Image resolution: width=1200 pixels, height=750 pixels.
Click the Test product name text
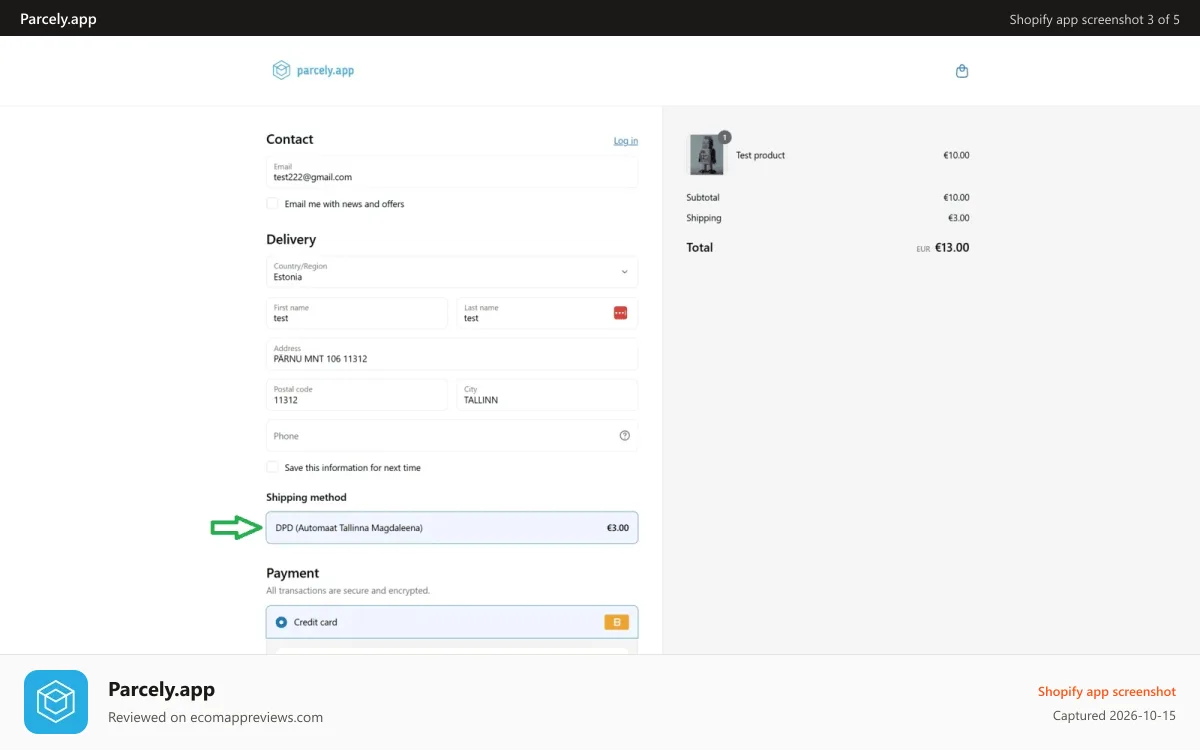tap(761, 155)
